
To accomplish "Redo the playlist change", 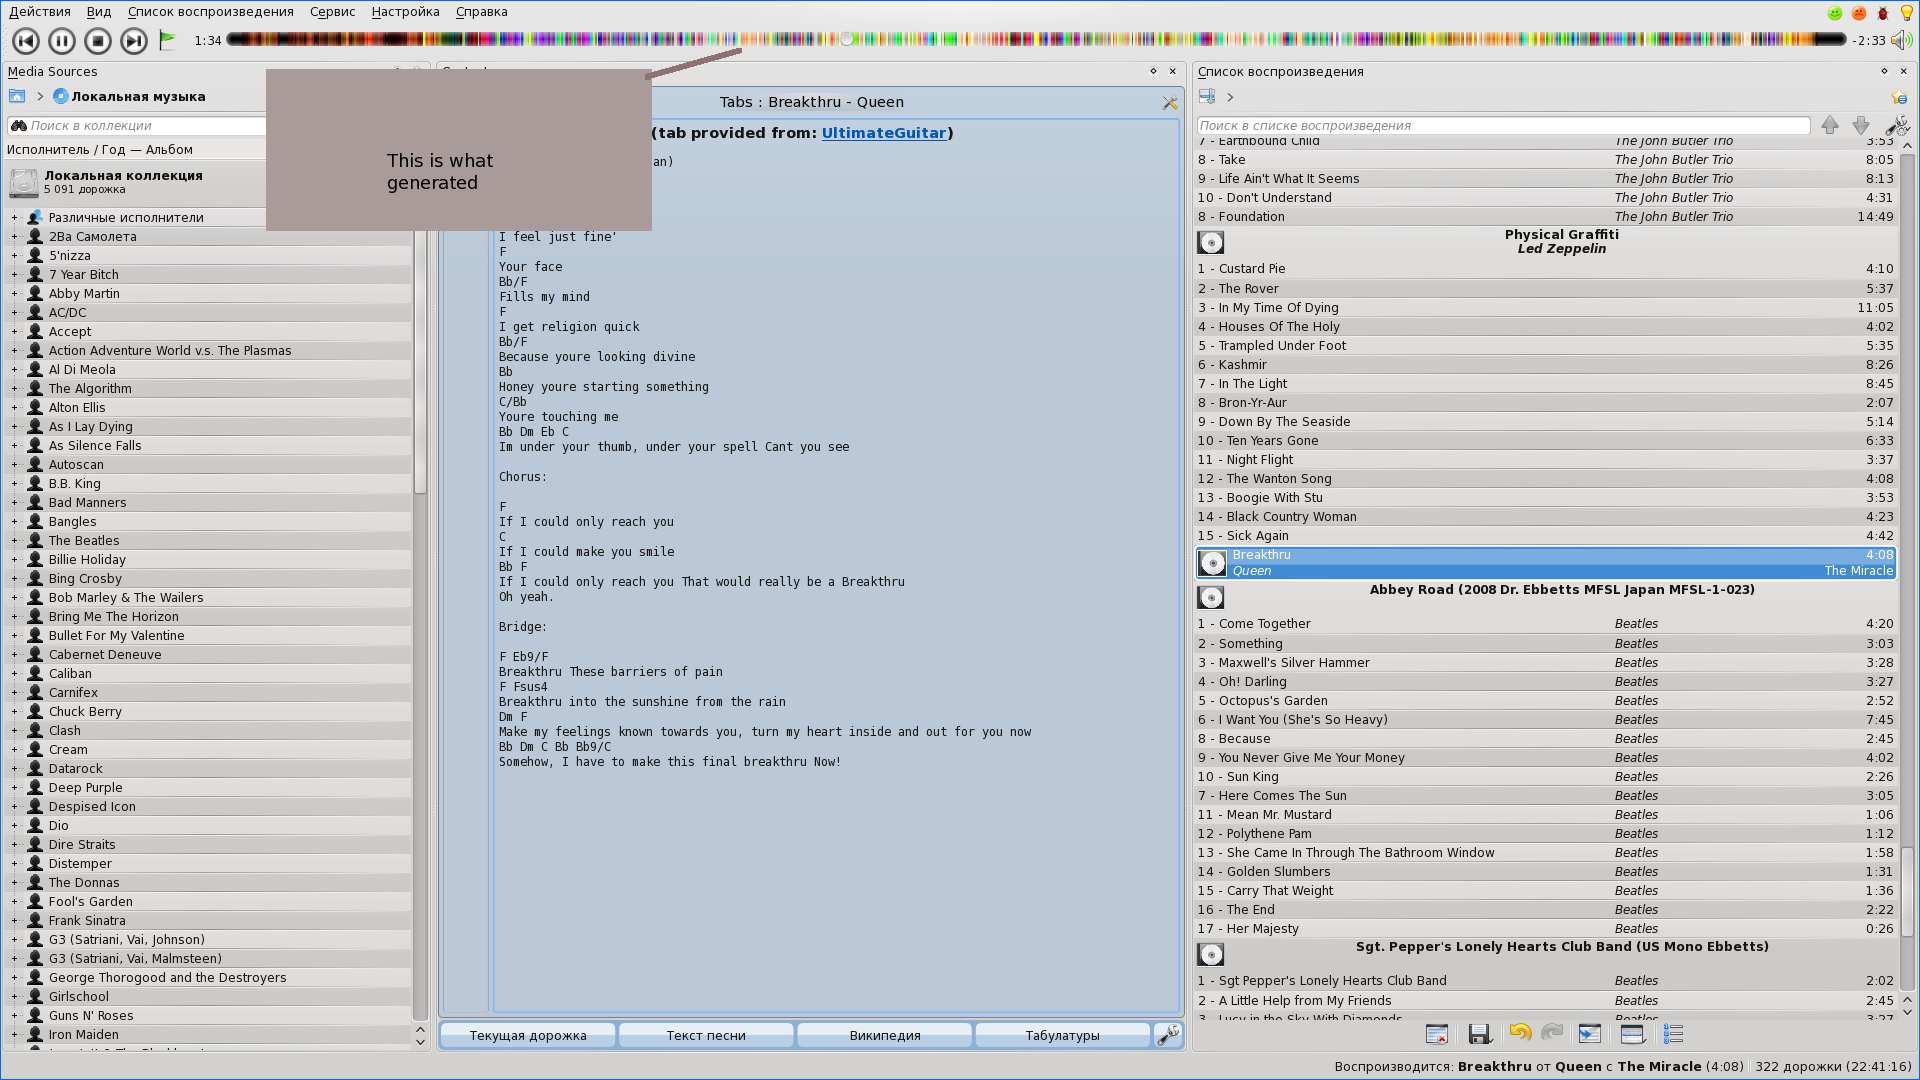I will tap(1552, 1033).
